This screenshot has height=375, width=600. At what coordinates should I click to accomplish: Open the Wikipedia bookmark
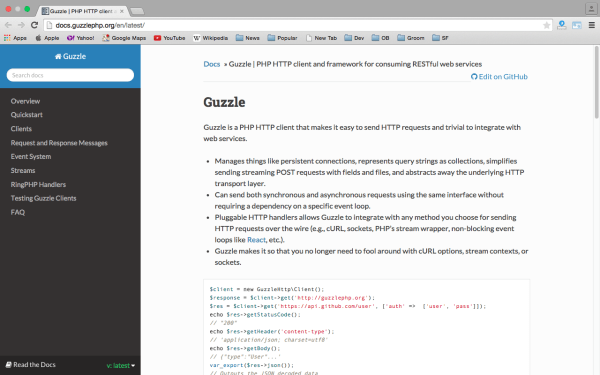point(210,38)
